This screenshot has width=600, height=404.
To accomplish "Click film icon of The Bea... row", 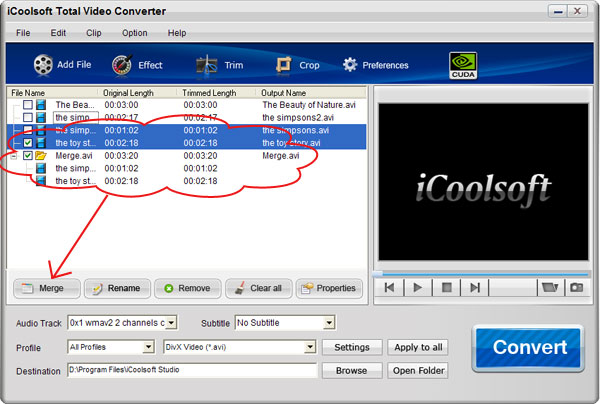I will (x=41, y=104).
